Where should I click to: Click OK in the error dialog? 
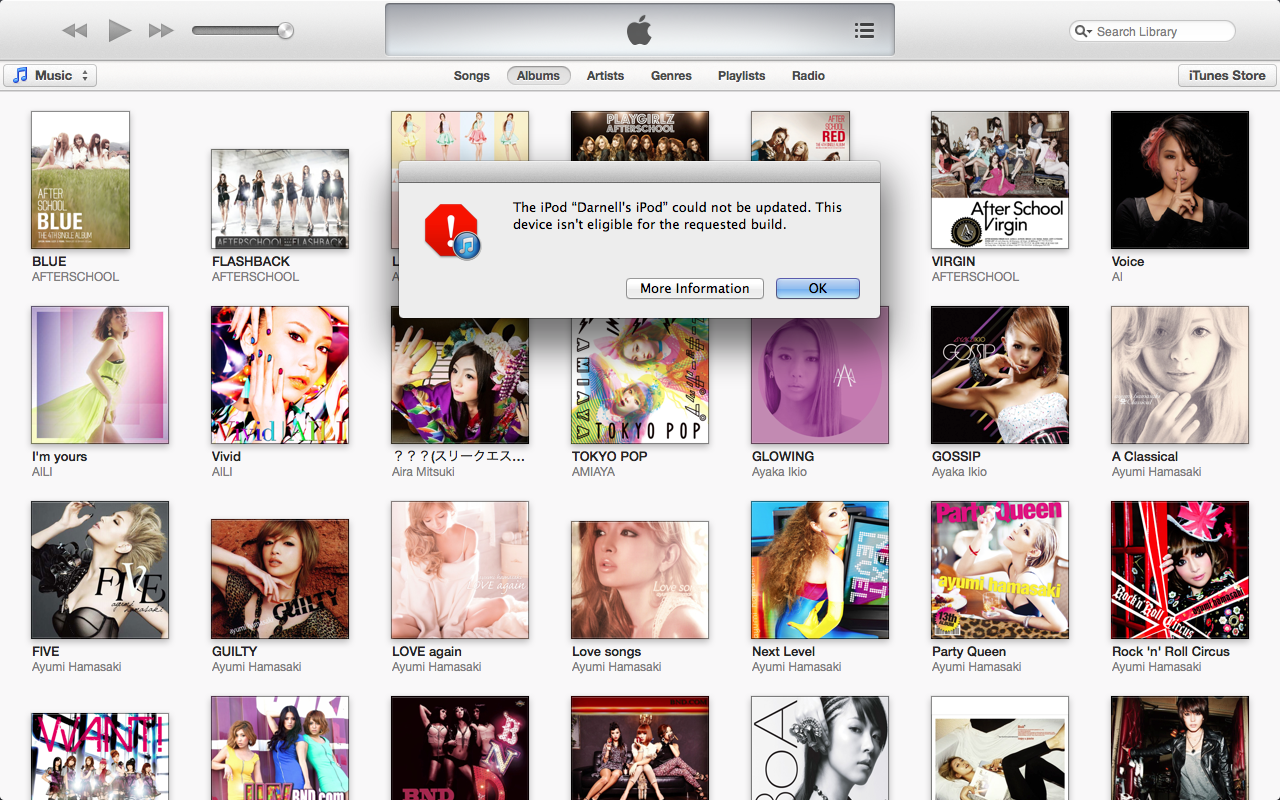click(818, 288)
